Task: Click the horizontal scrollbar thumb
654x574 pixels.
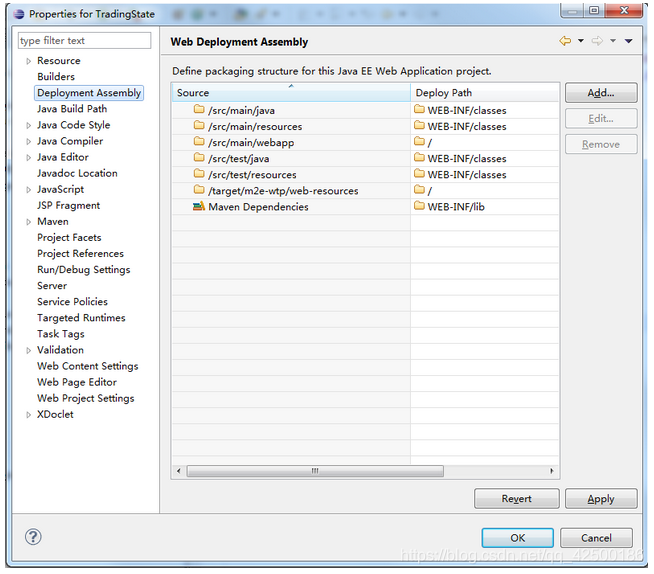Action: (x=315, y=471)
